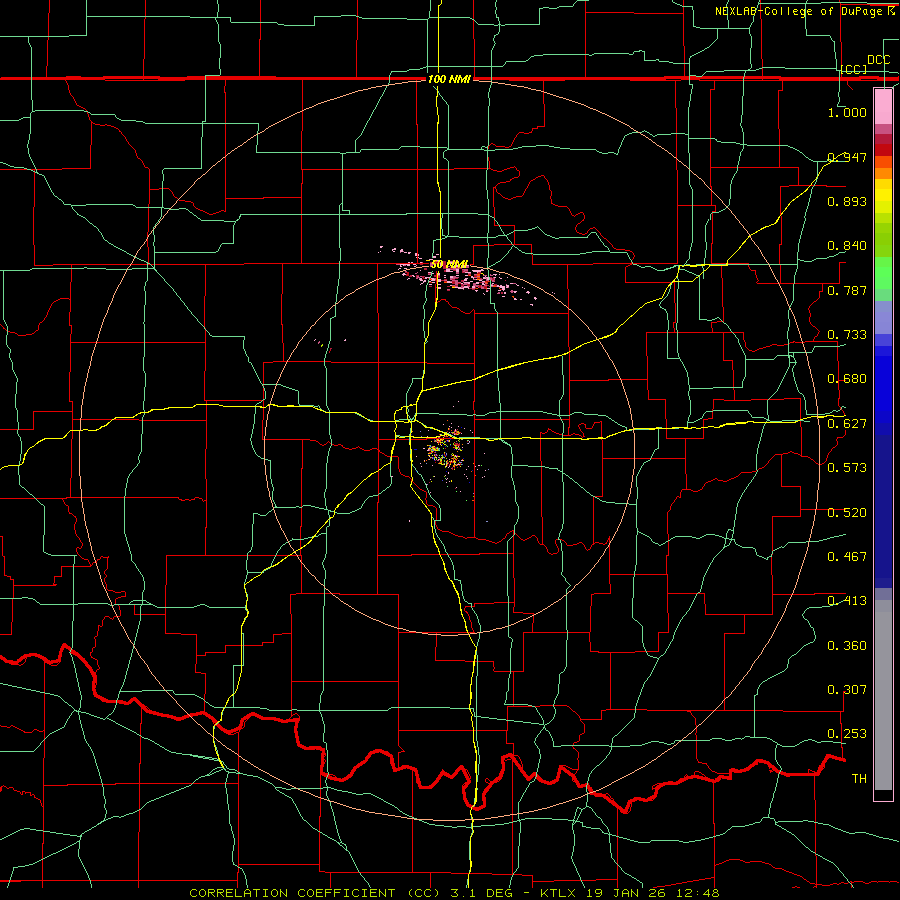Select the 0.947 scale value
This screenshot has height=900, width=900.
pyautogui.click(x=847, y=157)
